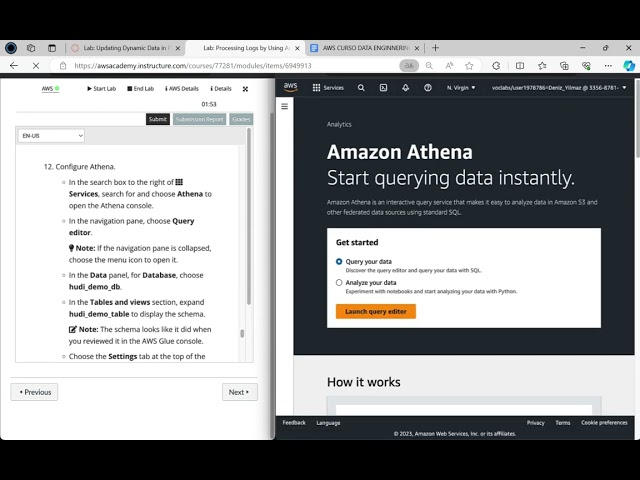Click End Lab
The height and width of the screenshot is (480, 640).
[140, 89]
